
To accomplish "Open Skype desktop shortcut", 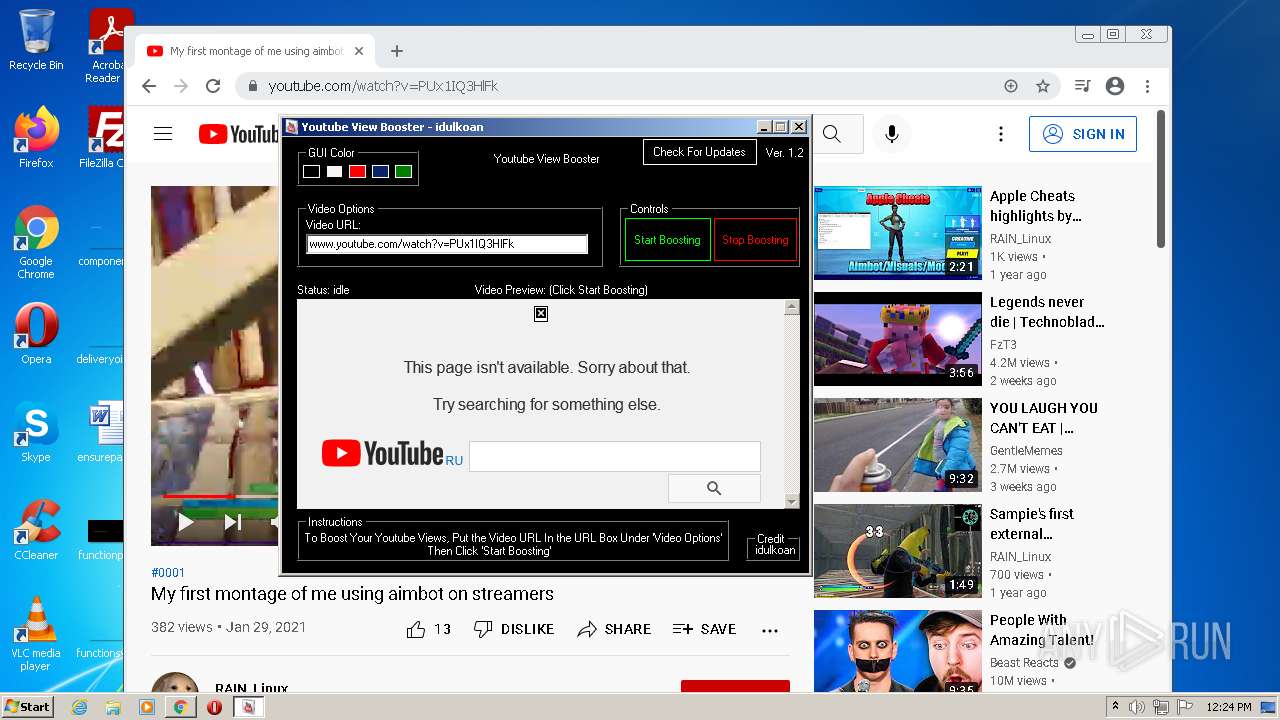I will (36, 432).
